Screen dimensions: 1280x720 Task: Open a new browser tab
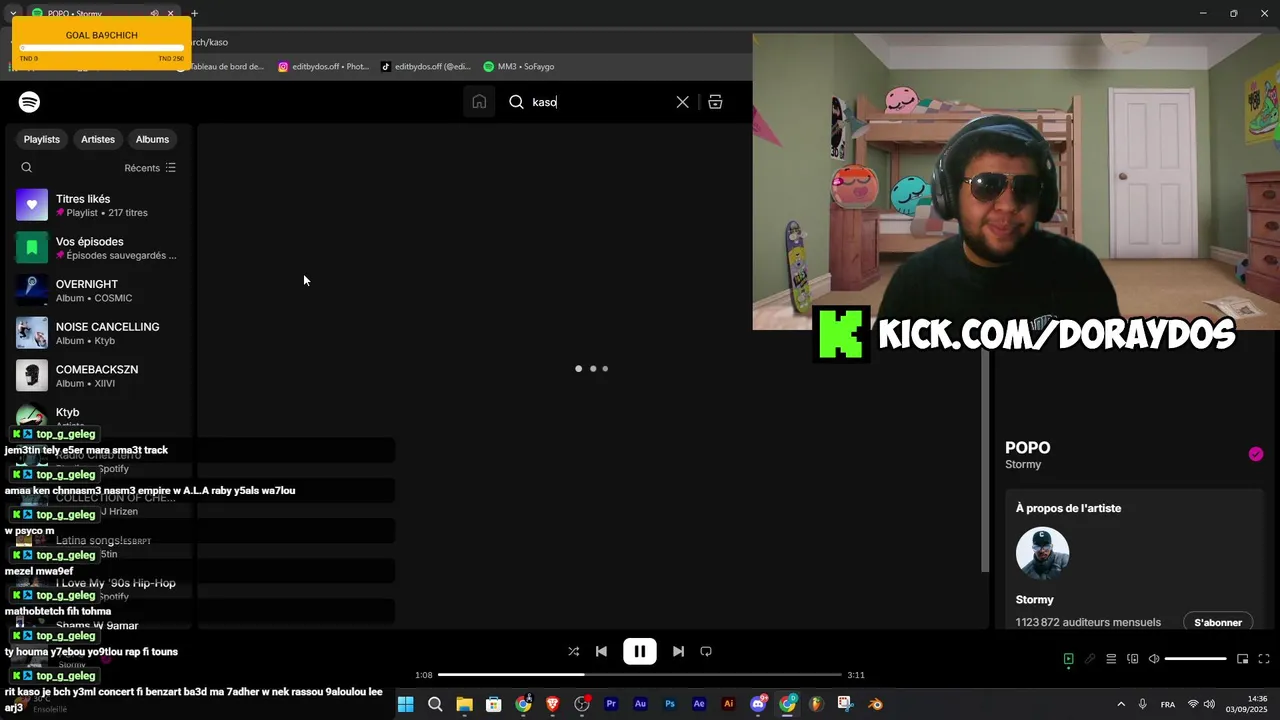194,14
